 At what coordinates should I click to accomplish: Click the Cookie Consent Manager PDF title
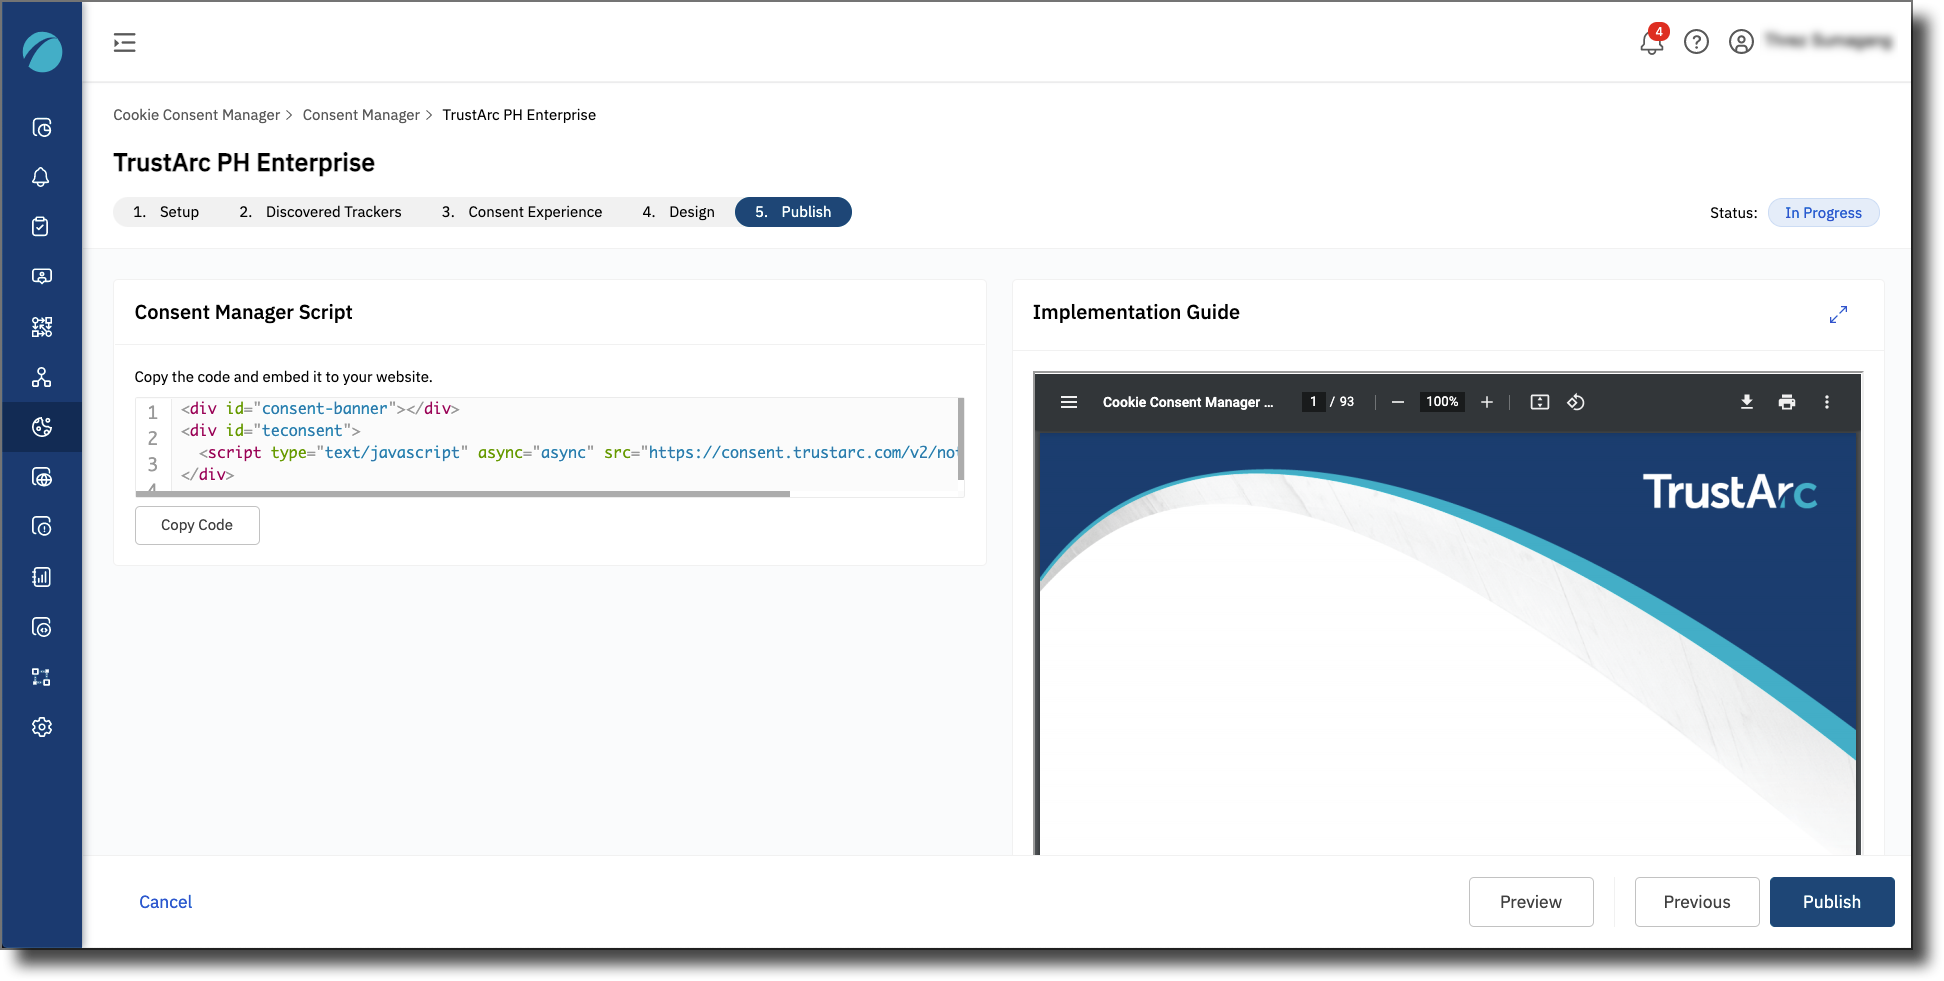[x=1188, y=402]
